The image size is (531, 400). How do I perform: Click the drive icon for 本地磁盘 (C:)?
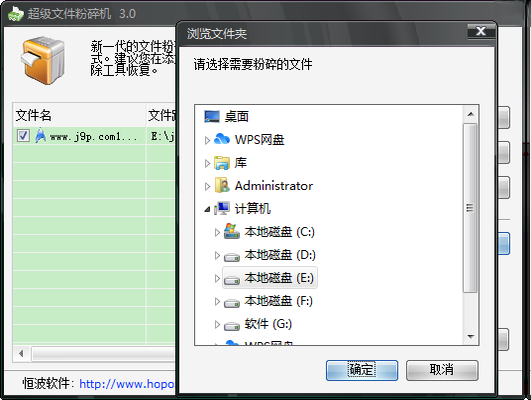[x=232, y=231]
